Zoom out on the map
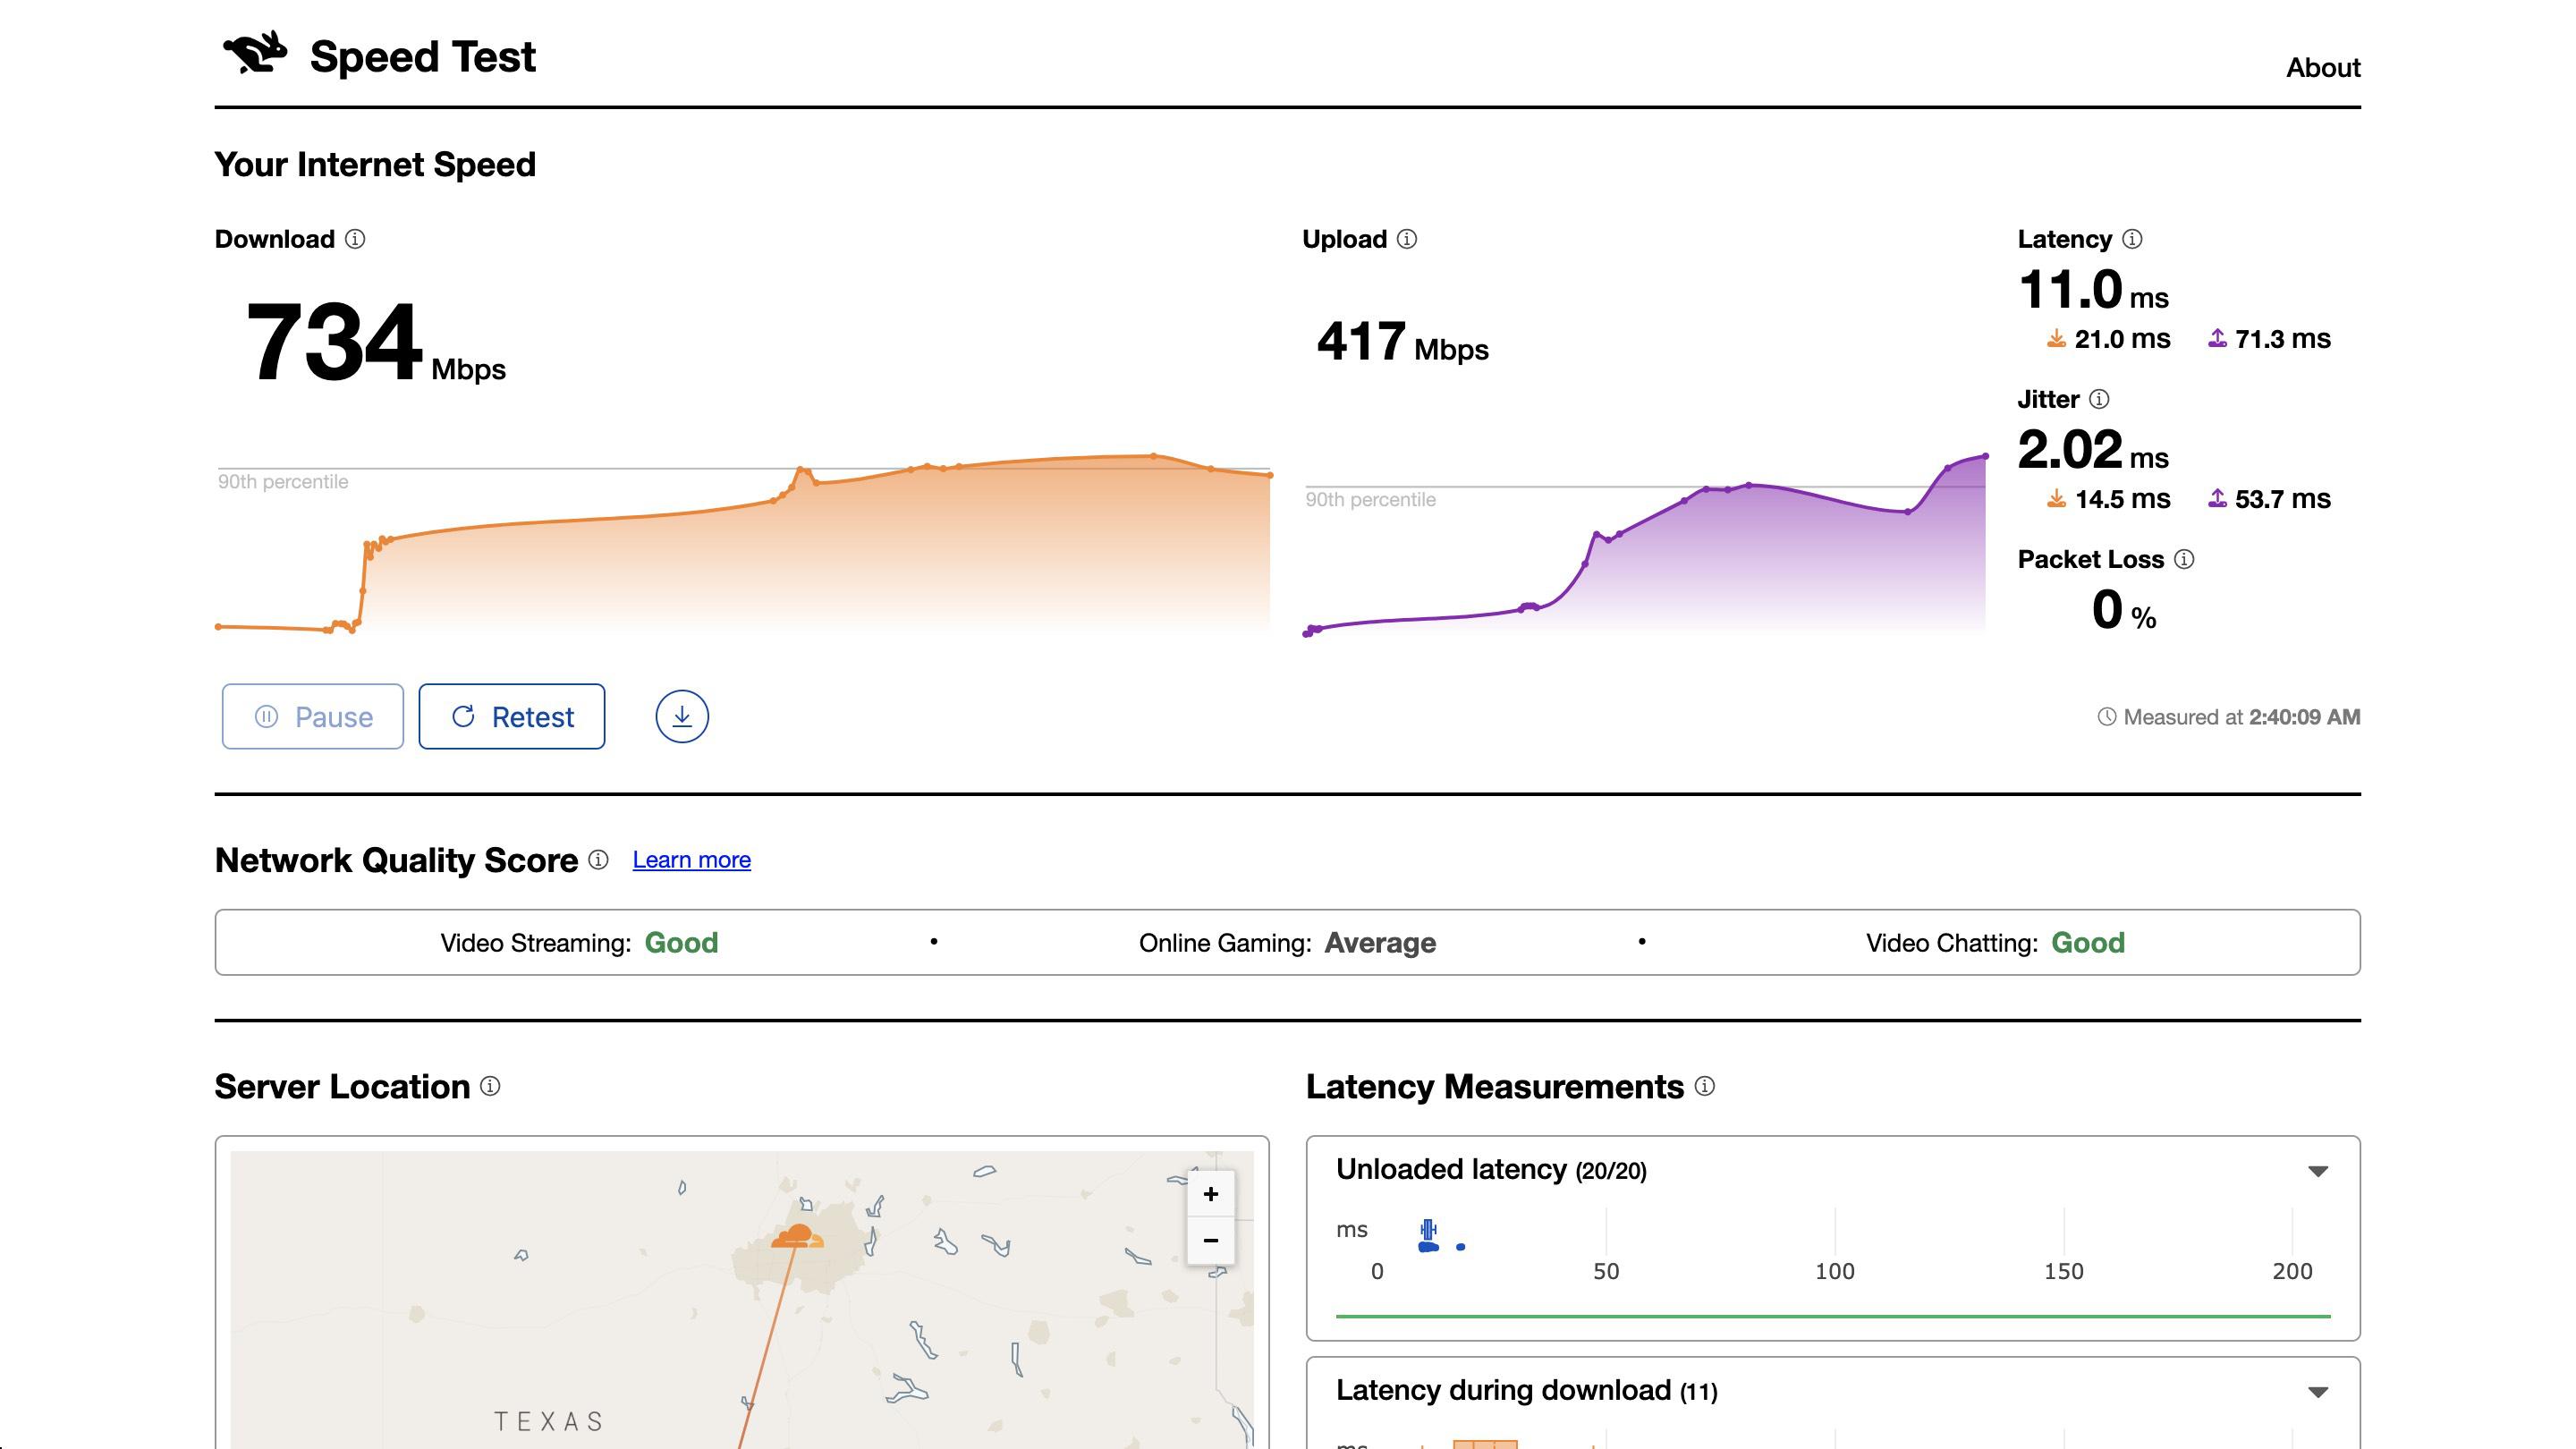2576x1449 pixels. (1210, 1240)
